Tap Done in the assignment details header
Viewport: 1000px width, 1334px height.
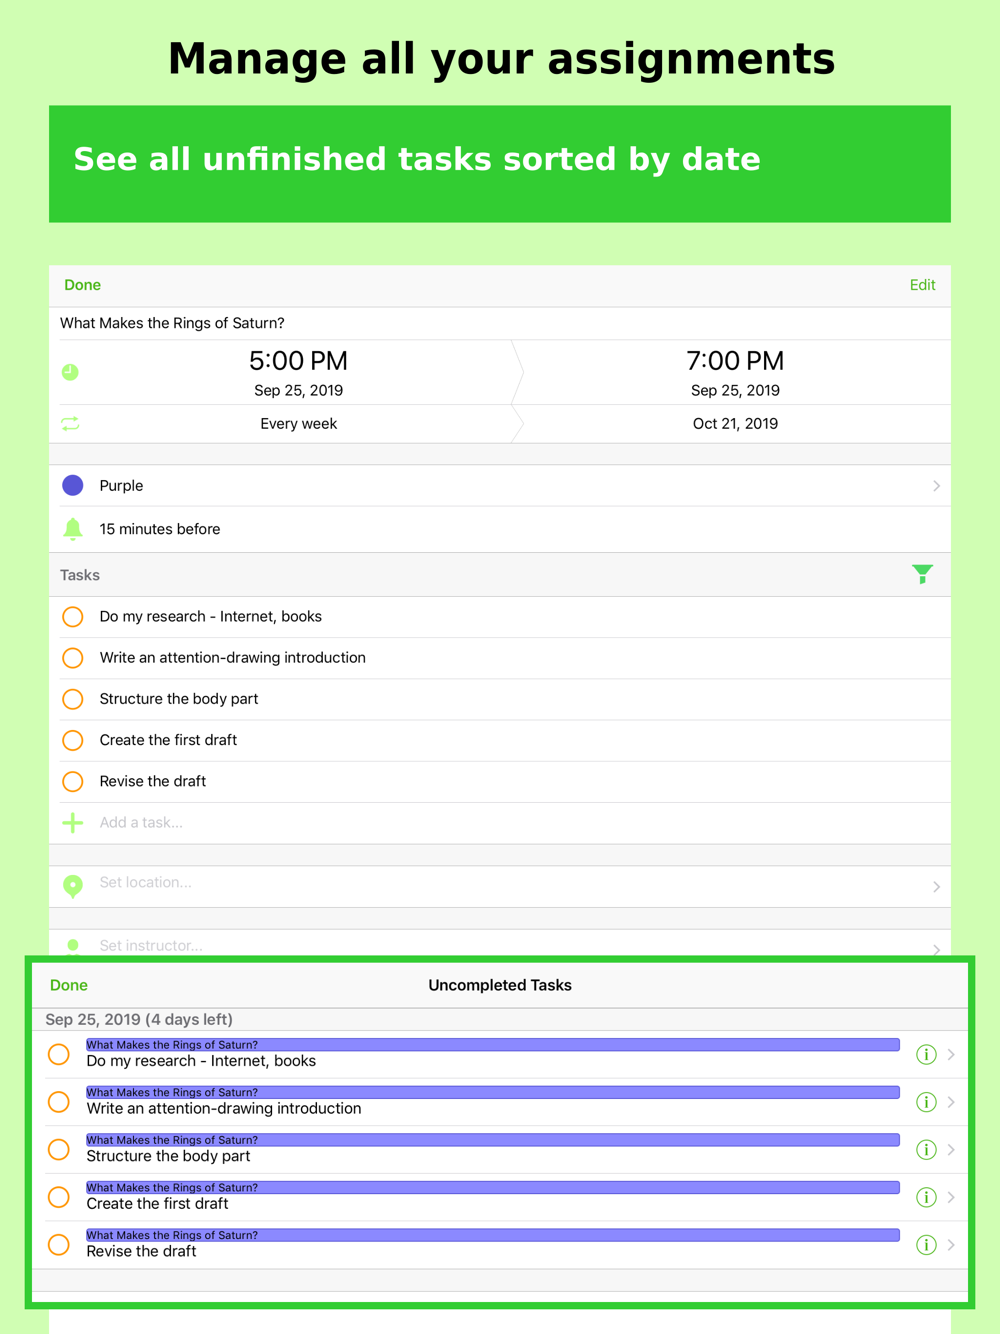pyautogui.click(x=82, y=285)
